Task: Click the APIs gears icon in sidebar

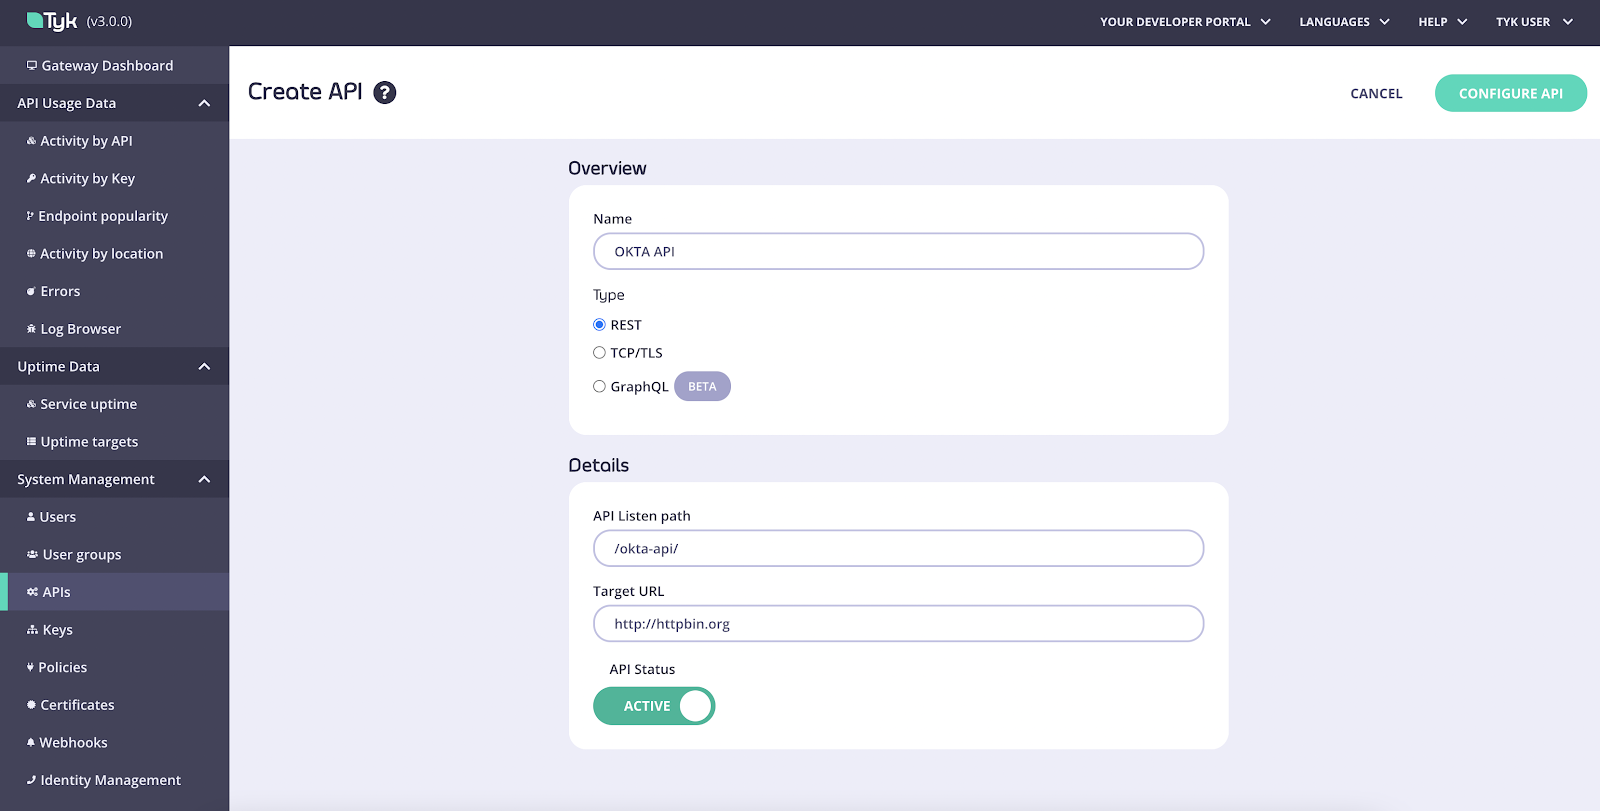Action: [x=32, y=592]
